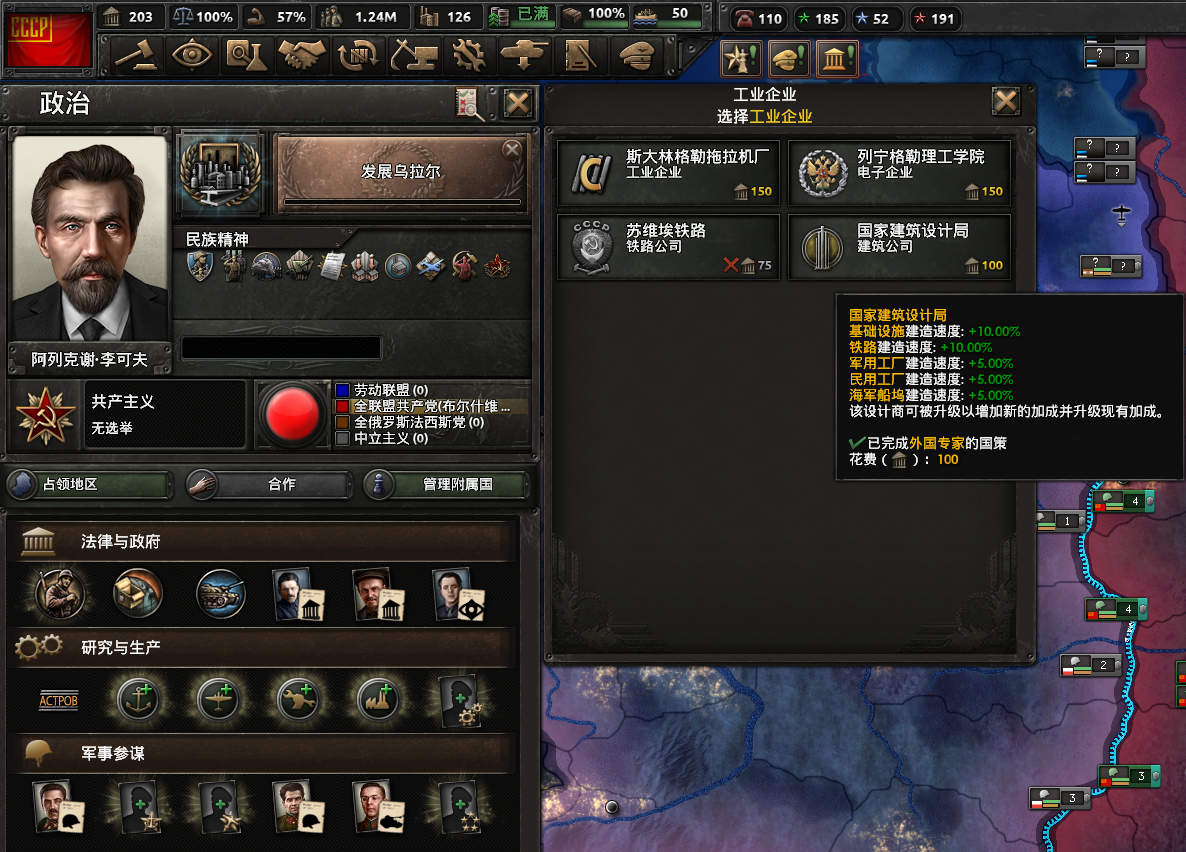The image size is (1186, 852).
Task: Open officer corps cap icon in toolbar
Action: point(635,56)
